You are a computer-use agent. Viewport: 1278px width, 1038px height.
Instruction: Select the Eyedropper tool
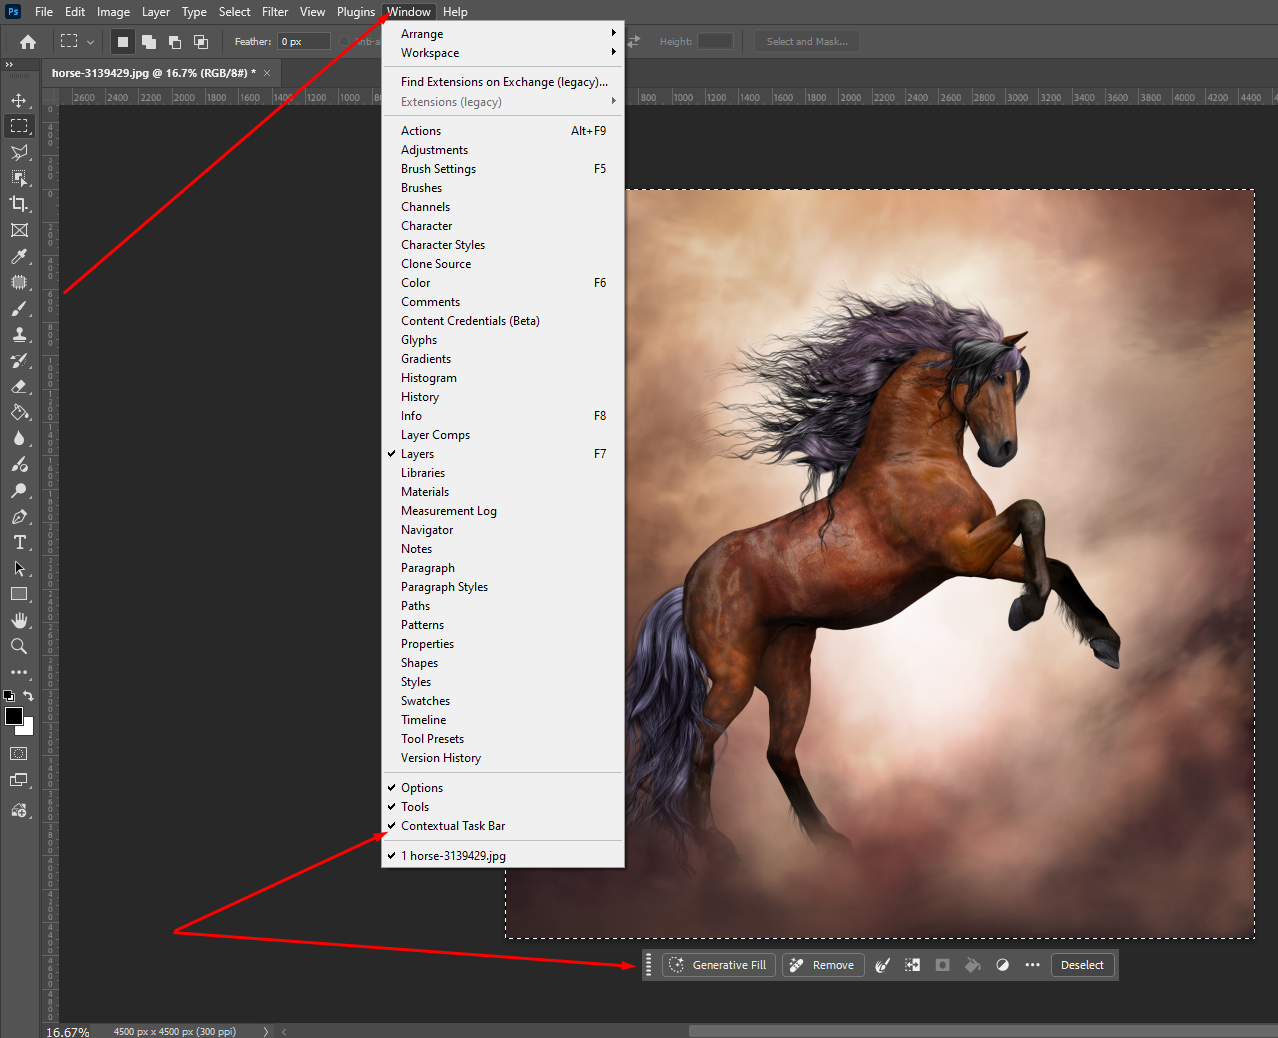pyautogui.click(x=19, y=256)
